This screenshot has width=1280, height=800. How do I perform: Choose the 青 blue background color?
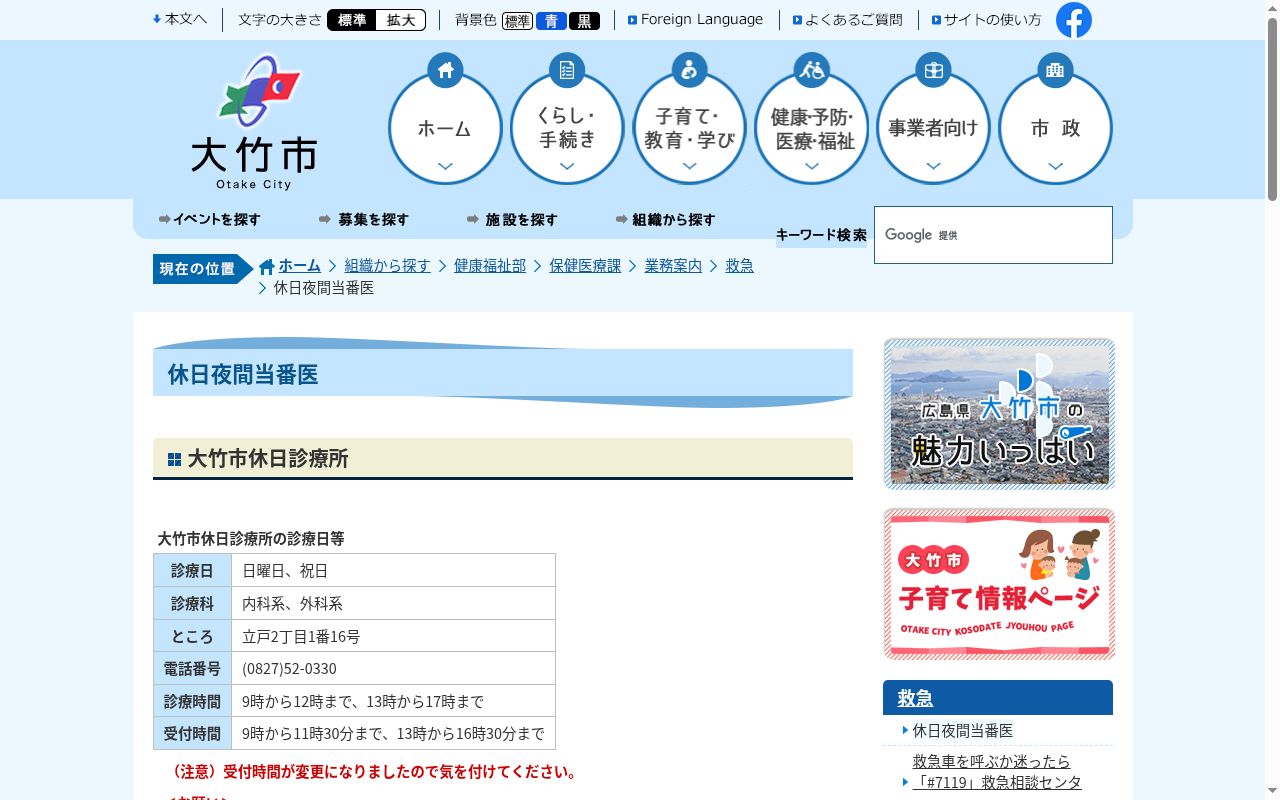tap(551, 21)
